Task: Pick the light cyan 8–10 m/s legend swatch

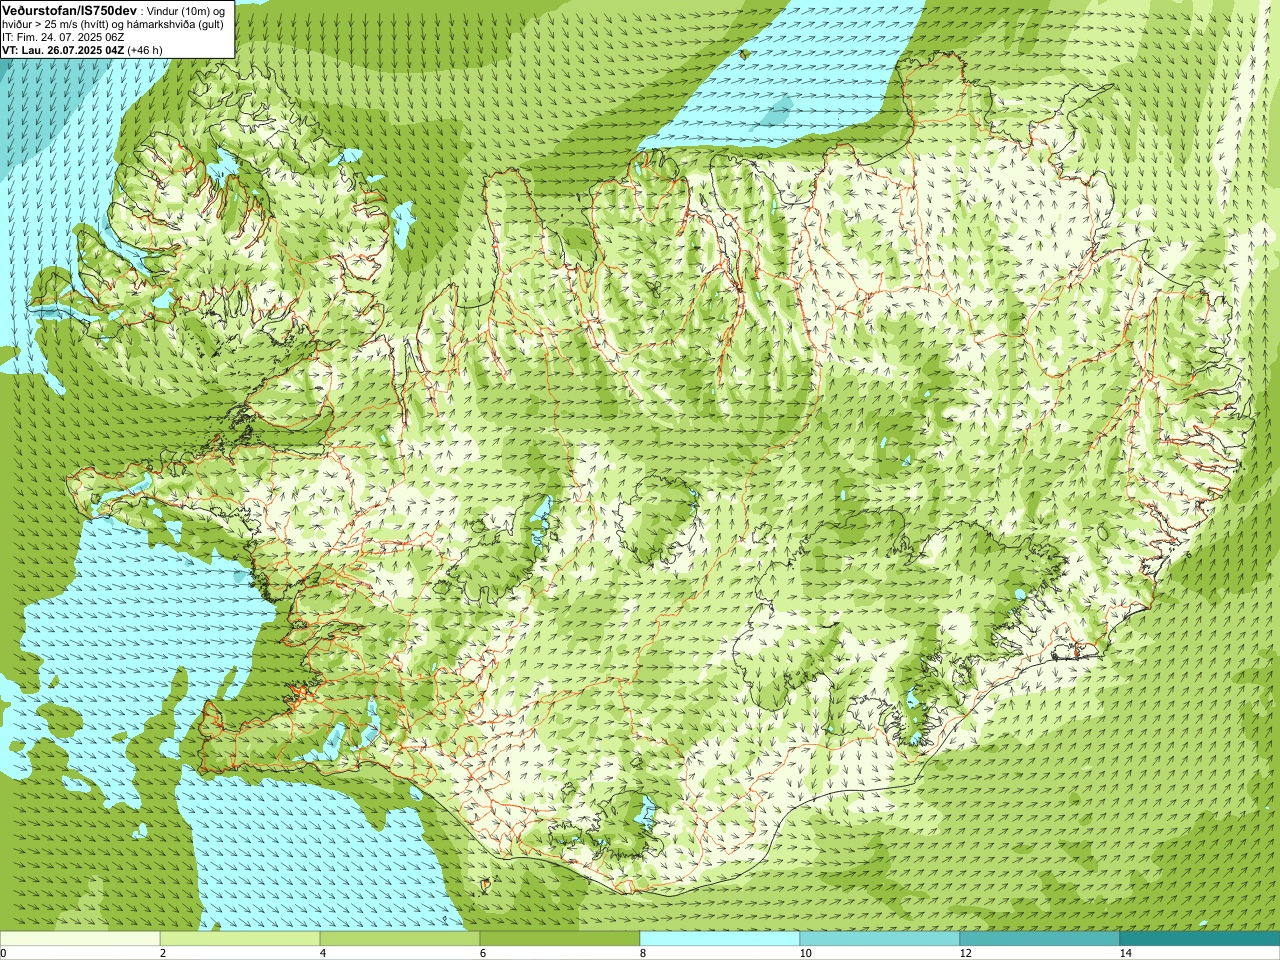Action: [720, 939]
